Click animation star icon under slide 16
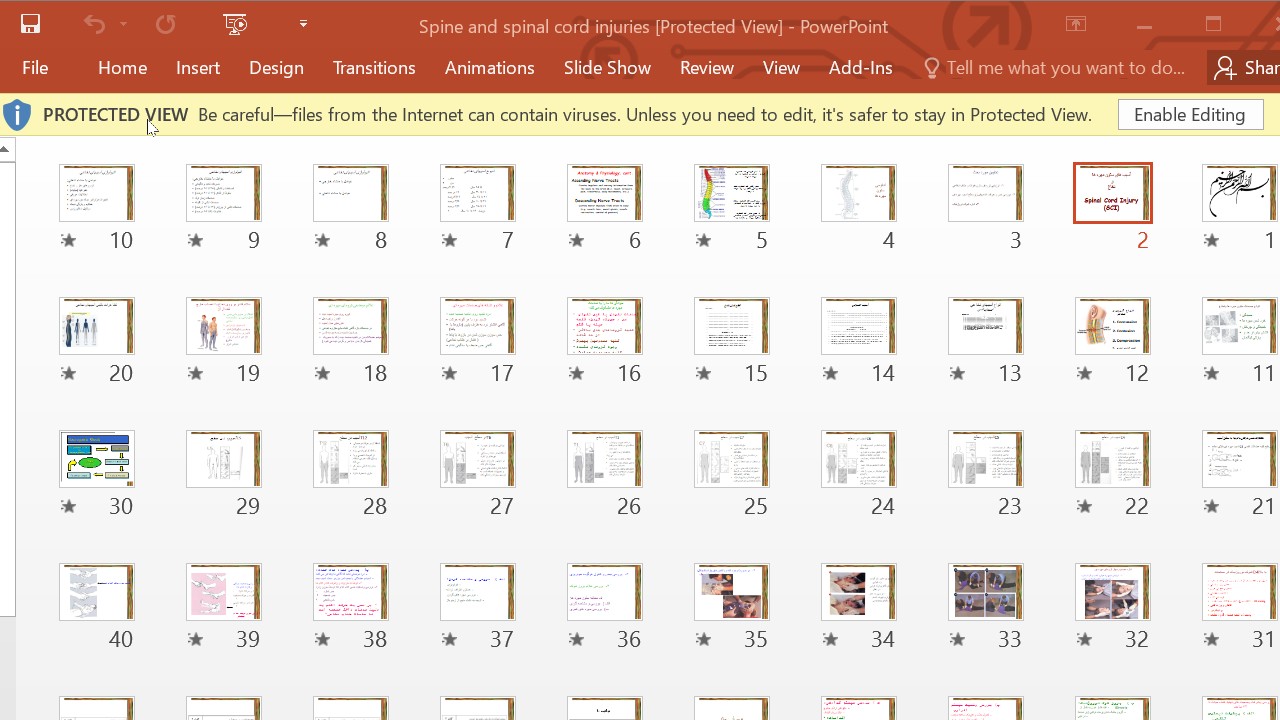1280x720 pixels. tap(576, 373)
